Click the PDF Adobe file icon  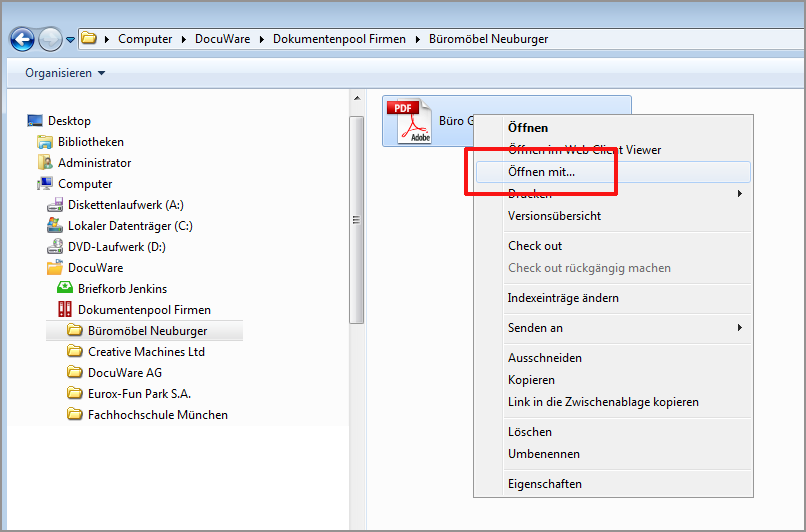pos(408,122)
